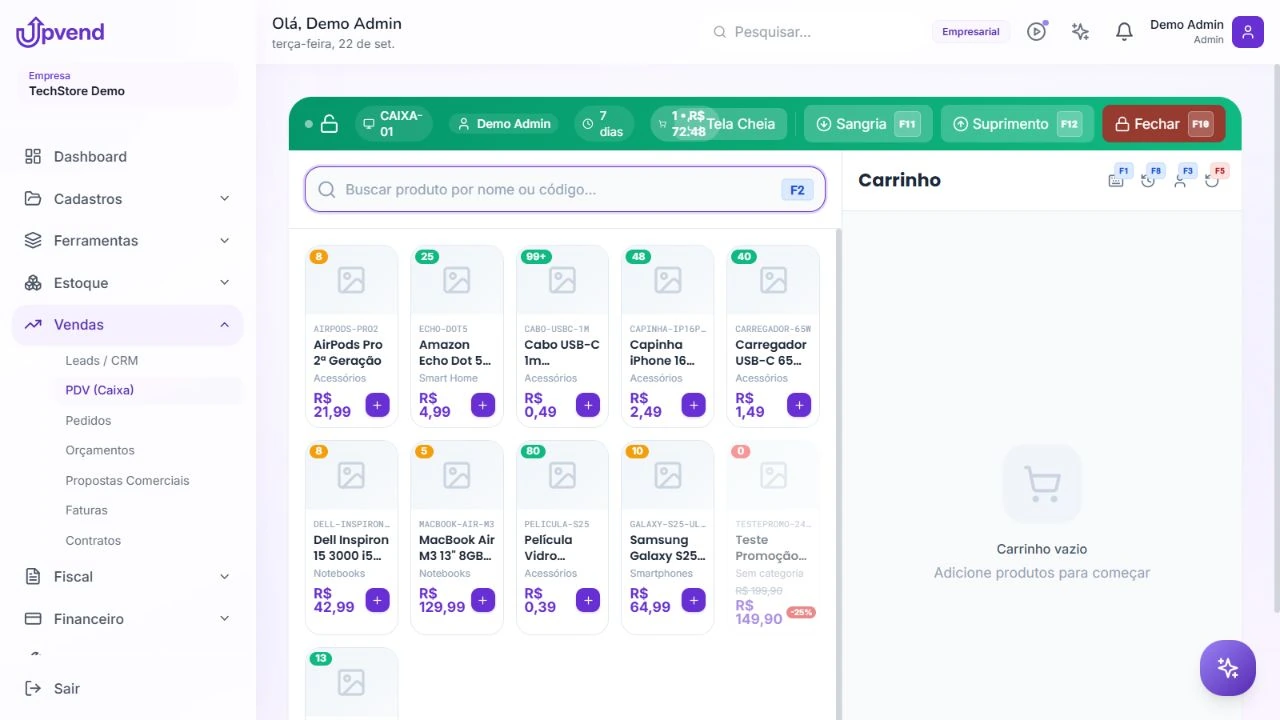
Task: Click the Pesquisar field in header
Action: (x=810, y=32)
